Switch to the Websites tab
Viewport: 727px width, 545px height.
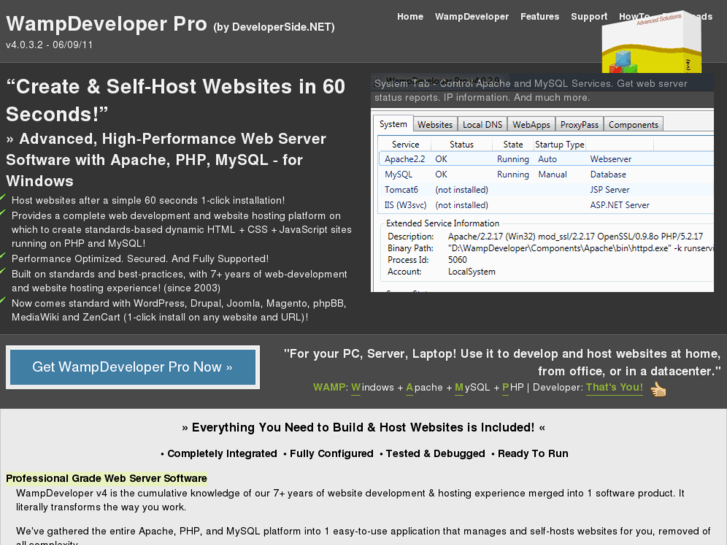pos(435,124)
